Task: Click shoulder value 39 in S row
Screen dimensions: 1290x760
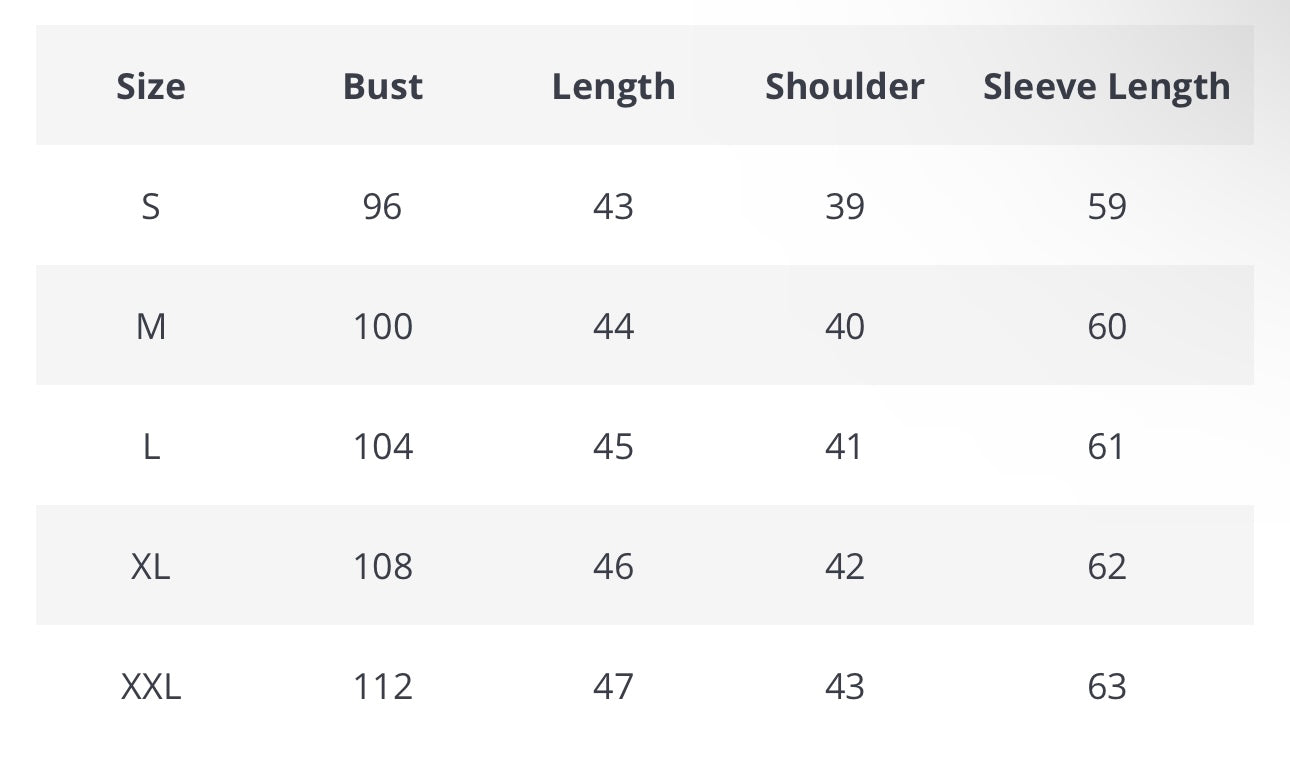Action: point(844,206)
